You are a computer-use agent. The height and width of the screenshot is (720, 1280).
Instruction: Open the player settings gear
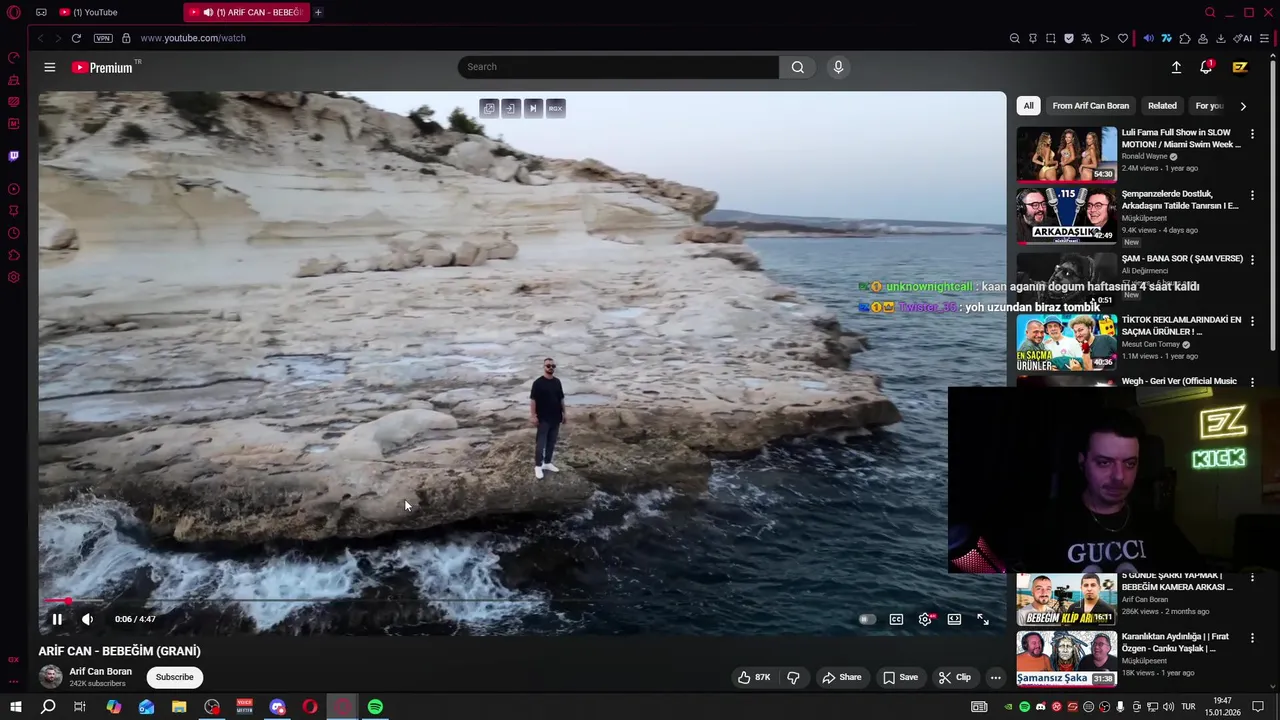(926, 619)
